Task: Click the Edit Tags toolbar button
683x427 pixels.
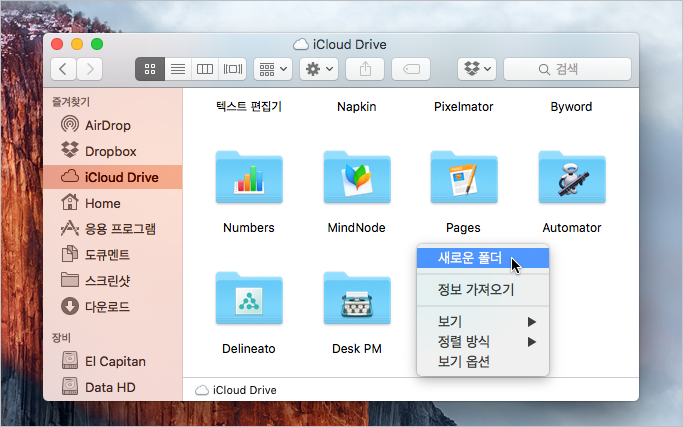Action: [x=411, y=69]
